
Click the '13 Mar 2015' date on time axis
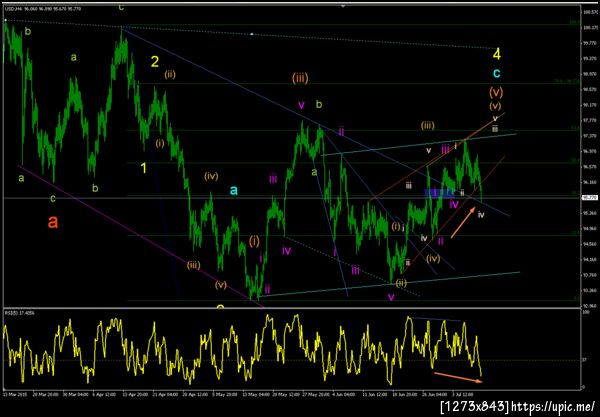[x=14, y=394]
